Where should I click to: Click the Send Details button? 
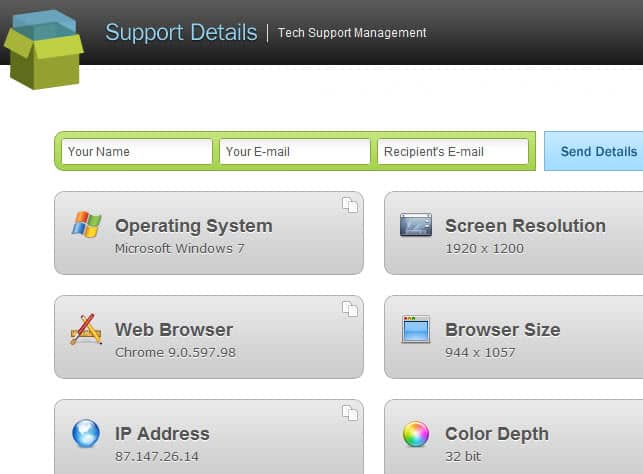point(594,151)
